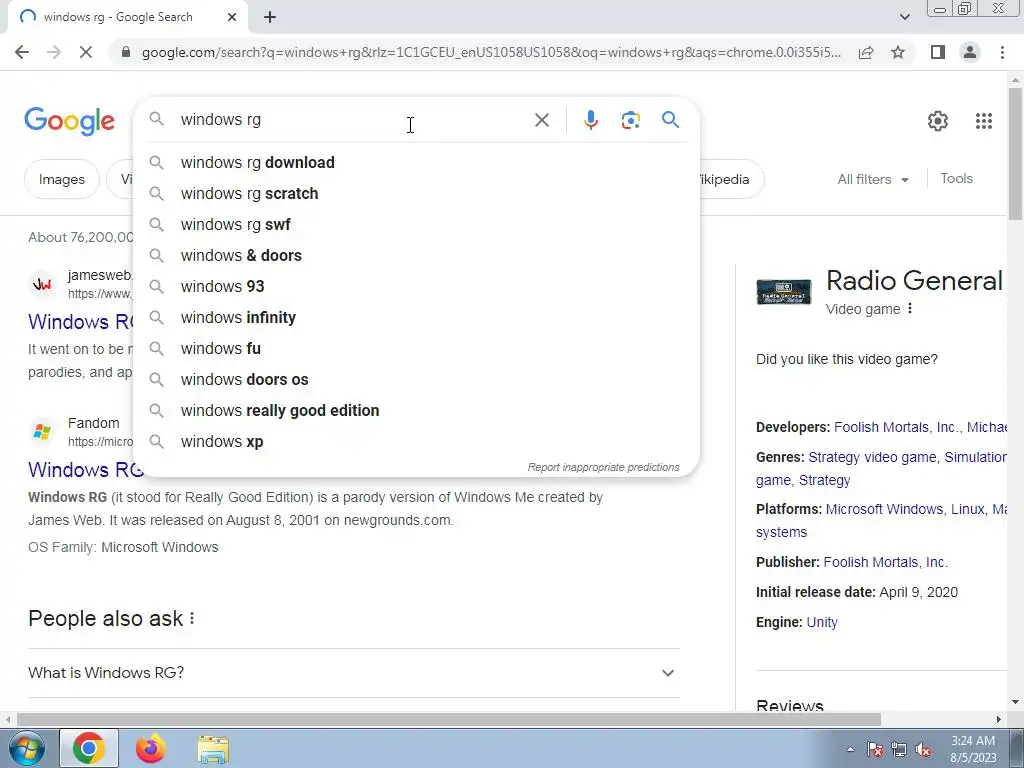Screen dimensions: 1024x768
Task: Clear the search box text
Action: (541, 120)
